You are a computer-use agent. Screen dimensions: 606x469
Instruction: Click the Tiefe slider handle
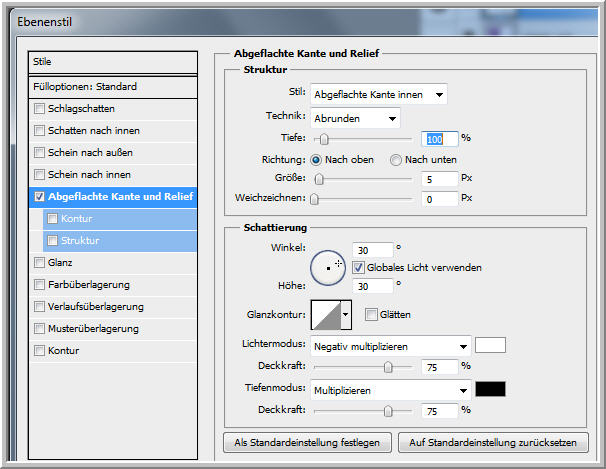tap(324, 139)
